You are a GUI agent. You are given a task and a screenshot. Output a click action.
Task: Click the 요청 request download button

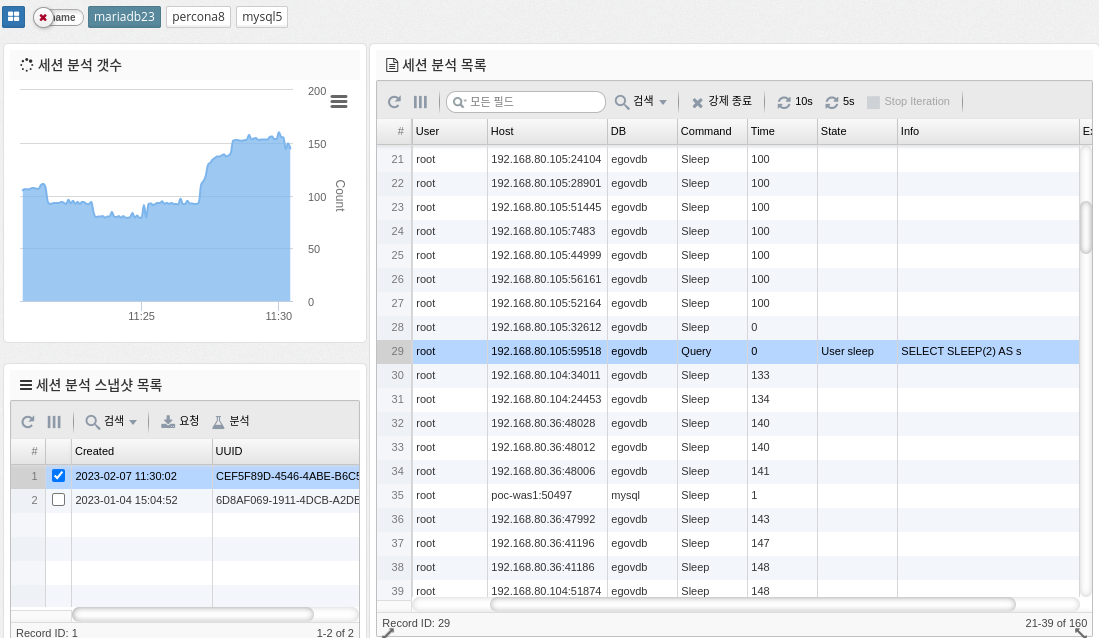[x=180, y=422]
